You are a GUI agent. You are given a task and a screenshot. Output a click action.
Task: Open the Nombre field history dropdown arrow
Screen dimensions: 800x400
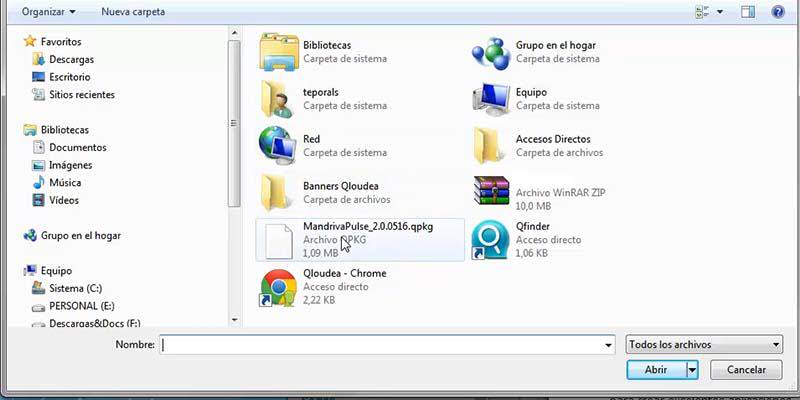(608, 345)
